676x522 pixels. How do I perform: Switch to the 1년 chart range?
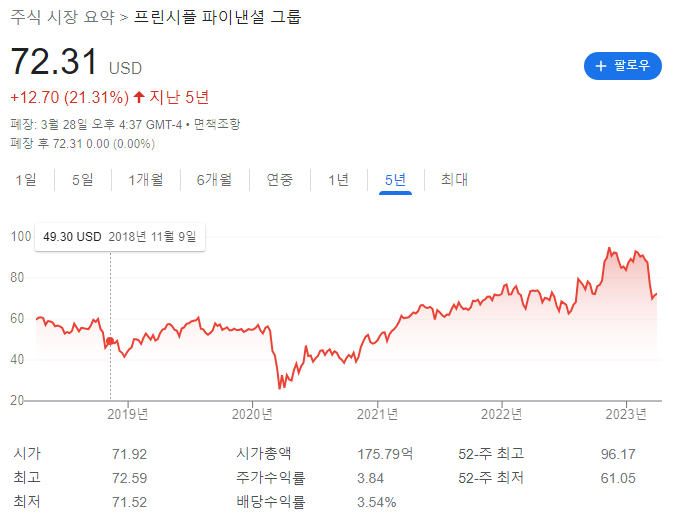338,180
